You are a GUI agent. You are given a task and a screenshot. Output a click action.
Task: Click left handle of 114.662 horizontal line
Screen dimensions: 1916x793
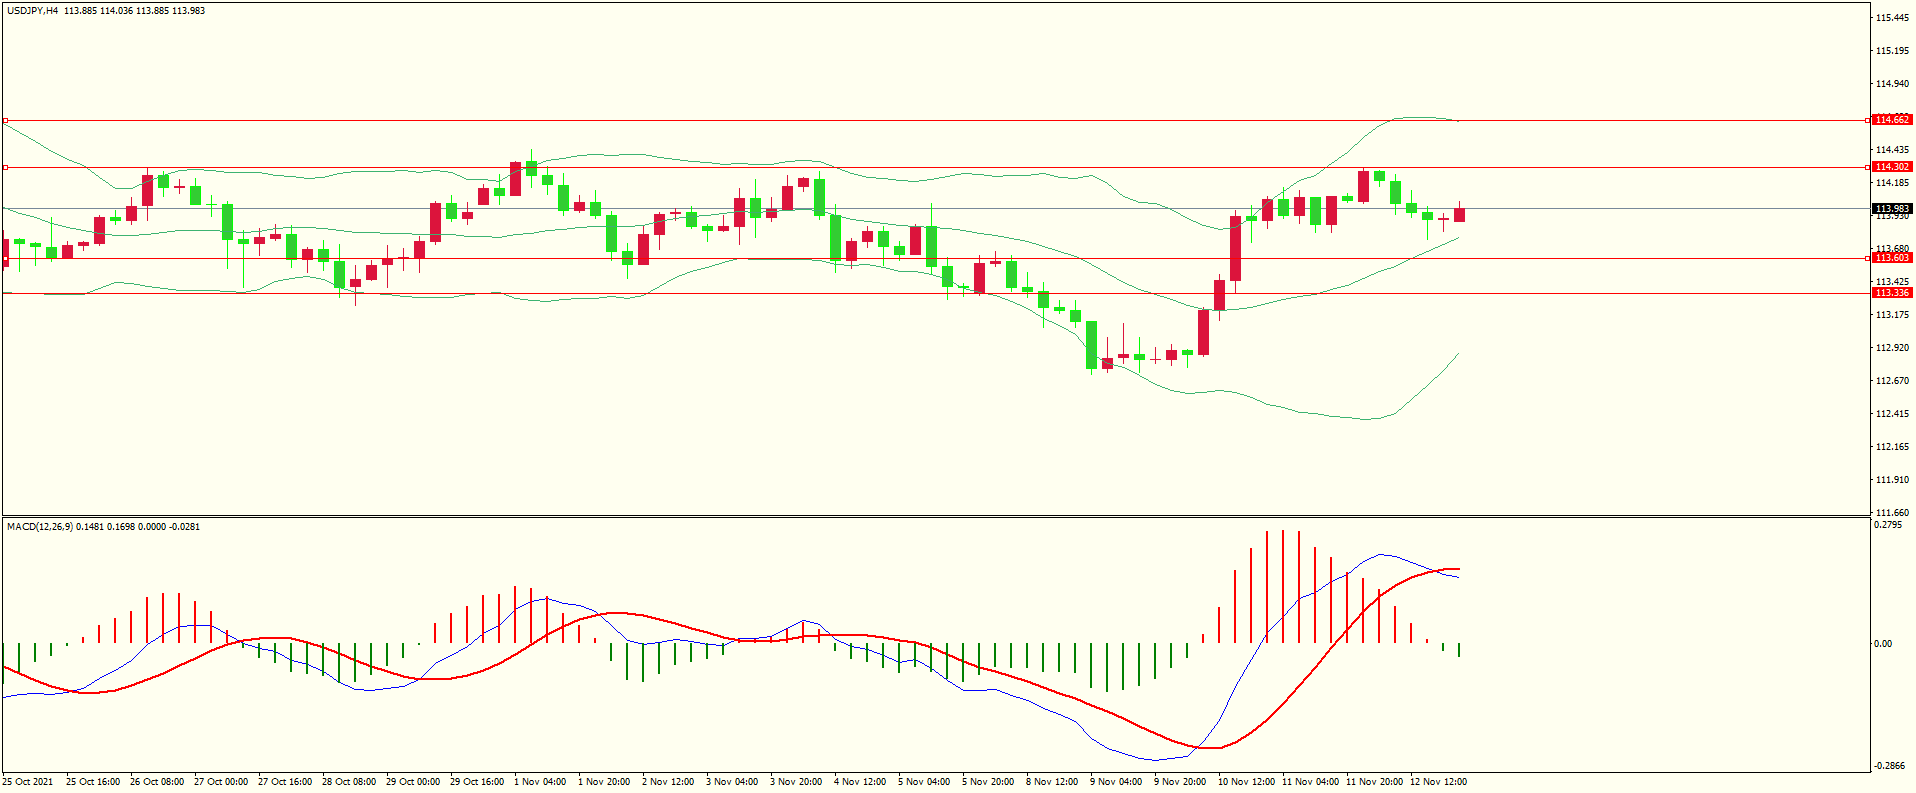pos(6,120)
